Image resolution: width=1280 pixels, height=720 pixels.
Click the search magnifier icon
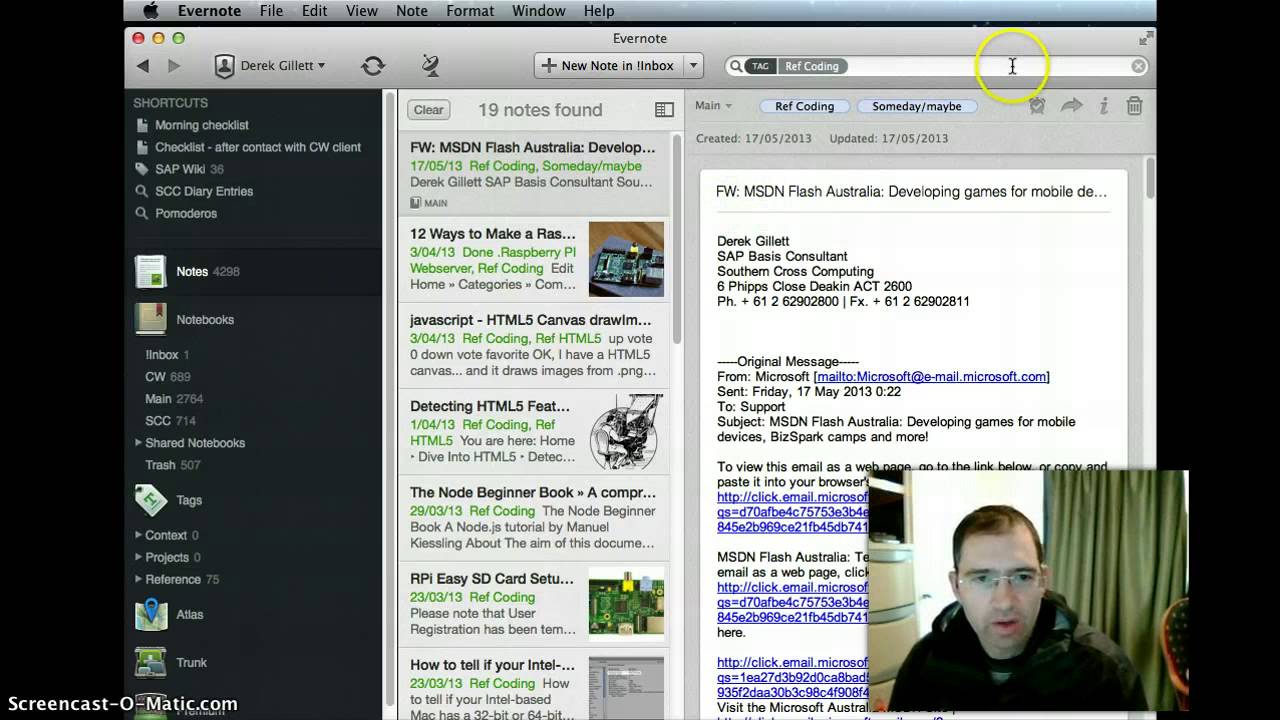[x=736, y=66]
